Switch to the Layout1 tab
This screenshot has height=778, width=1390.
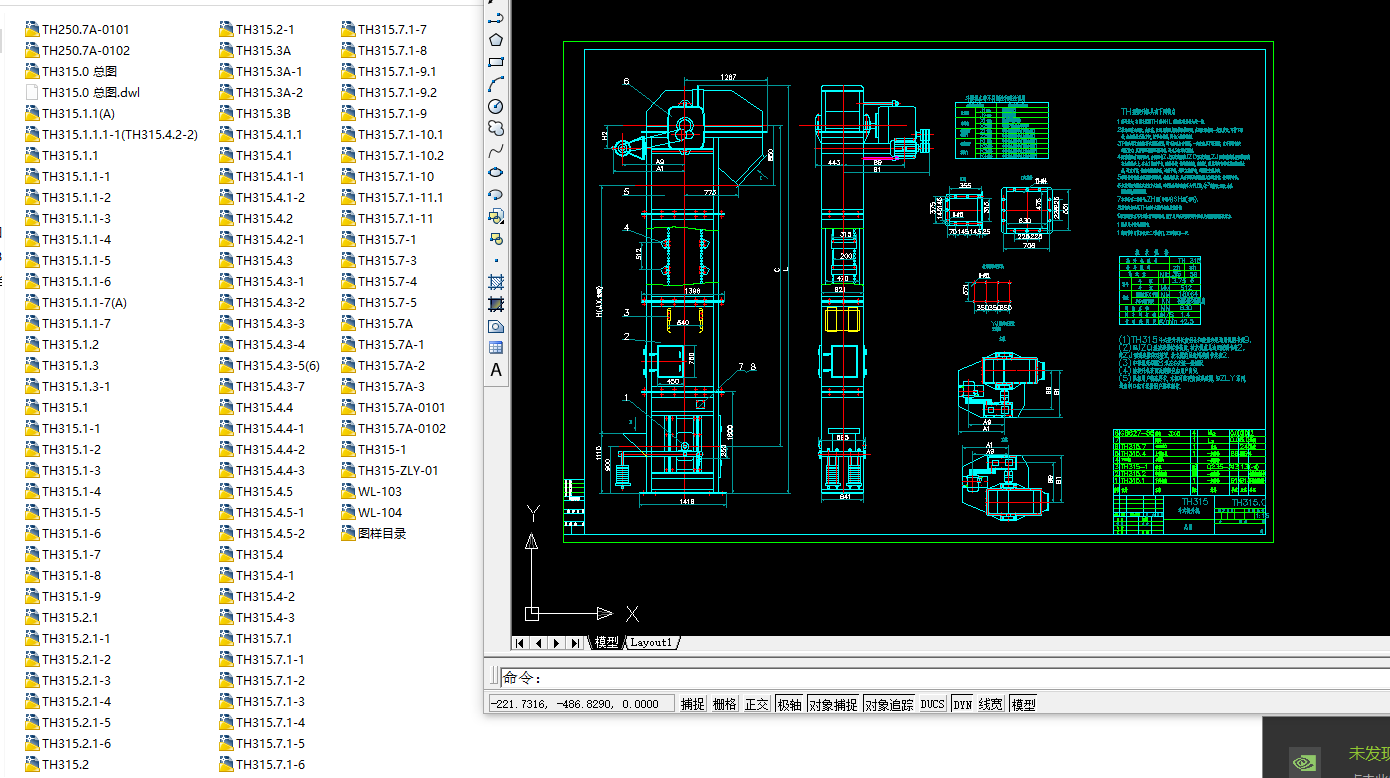(651, 643)
